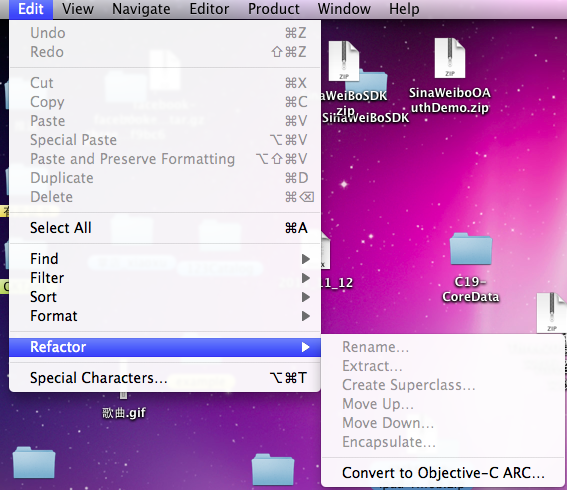This screenshot has width=567, height=490.
Task: Click the disabled Extract… refactor item
Action: [443, 366]
